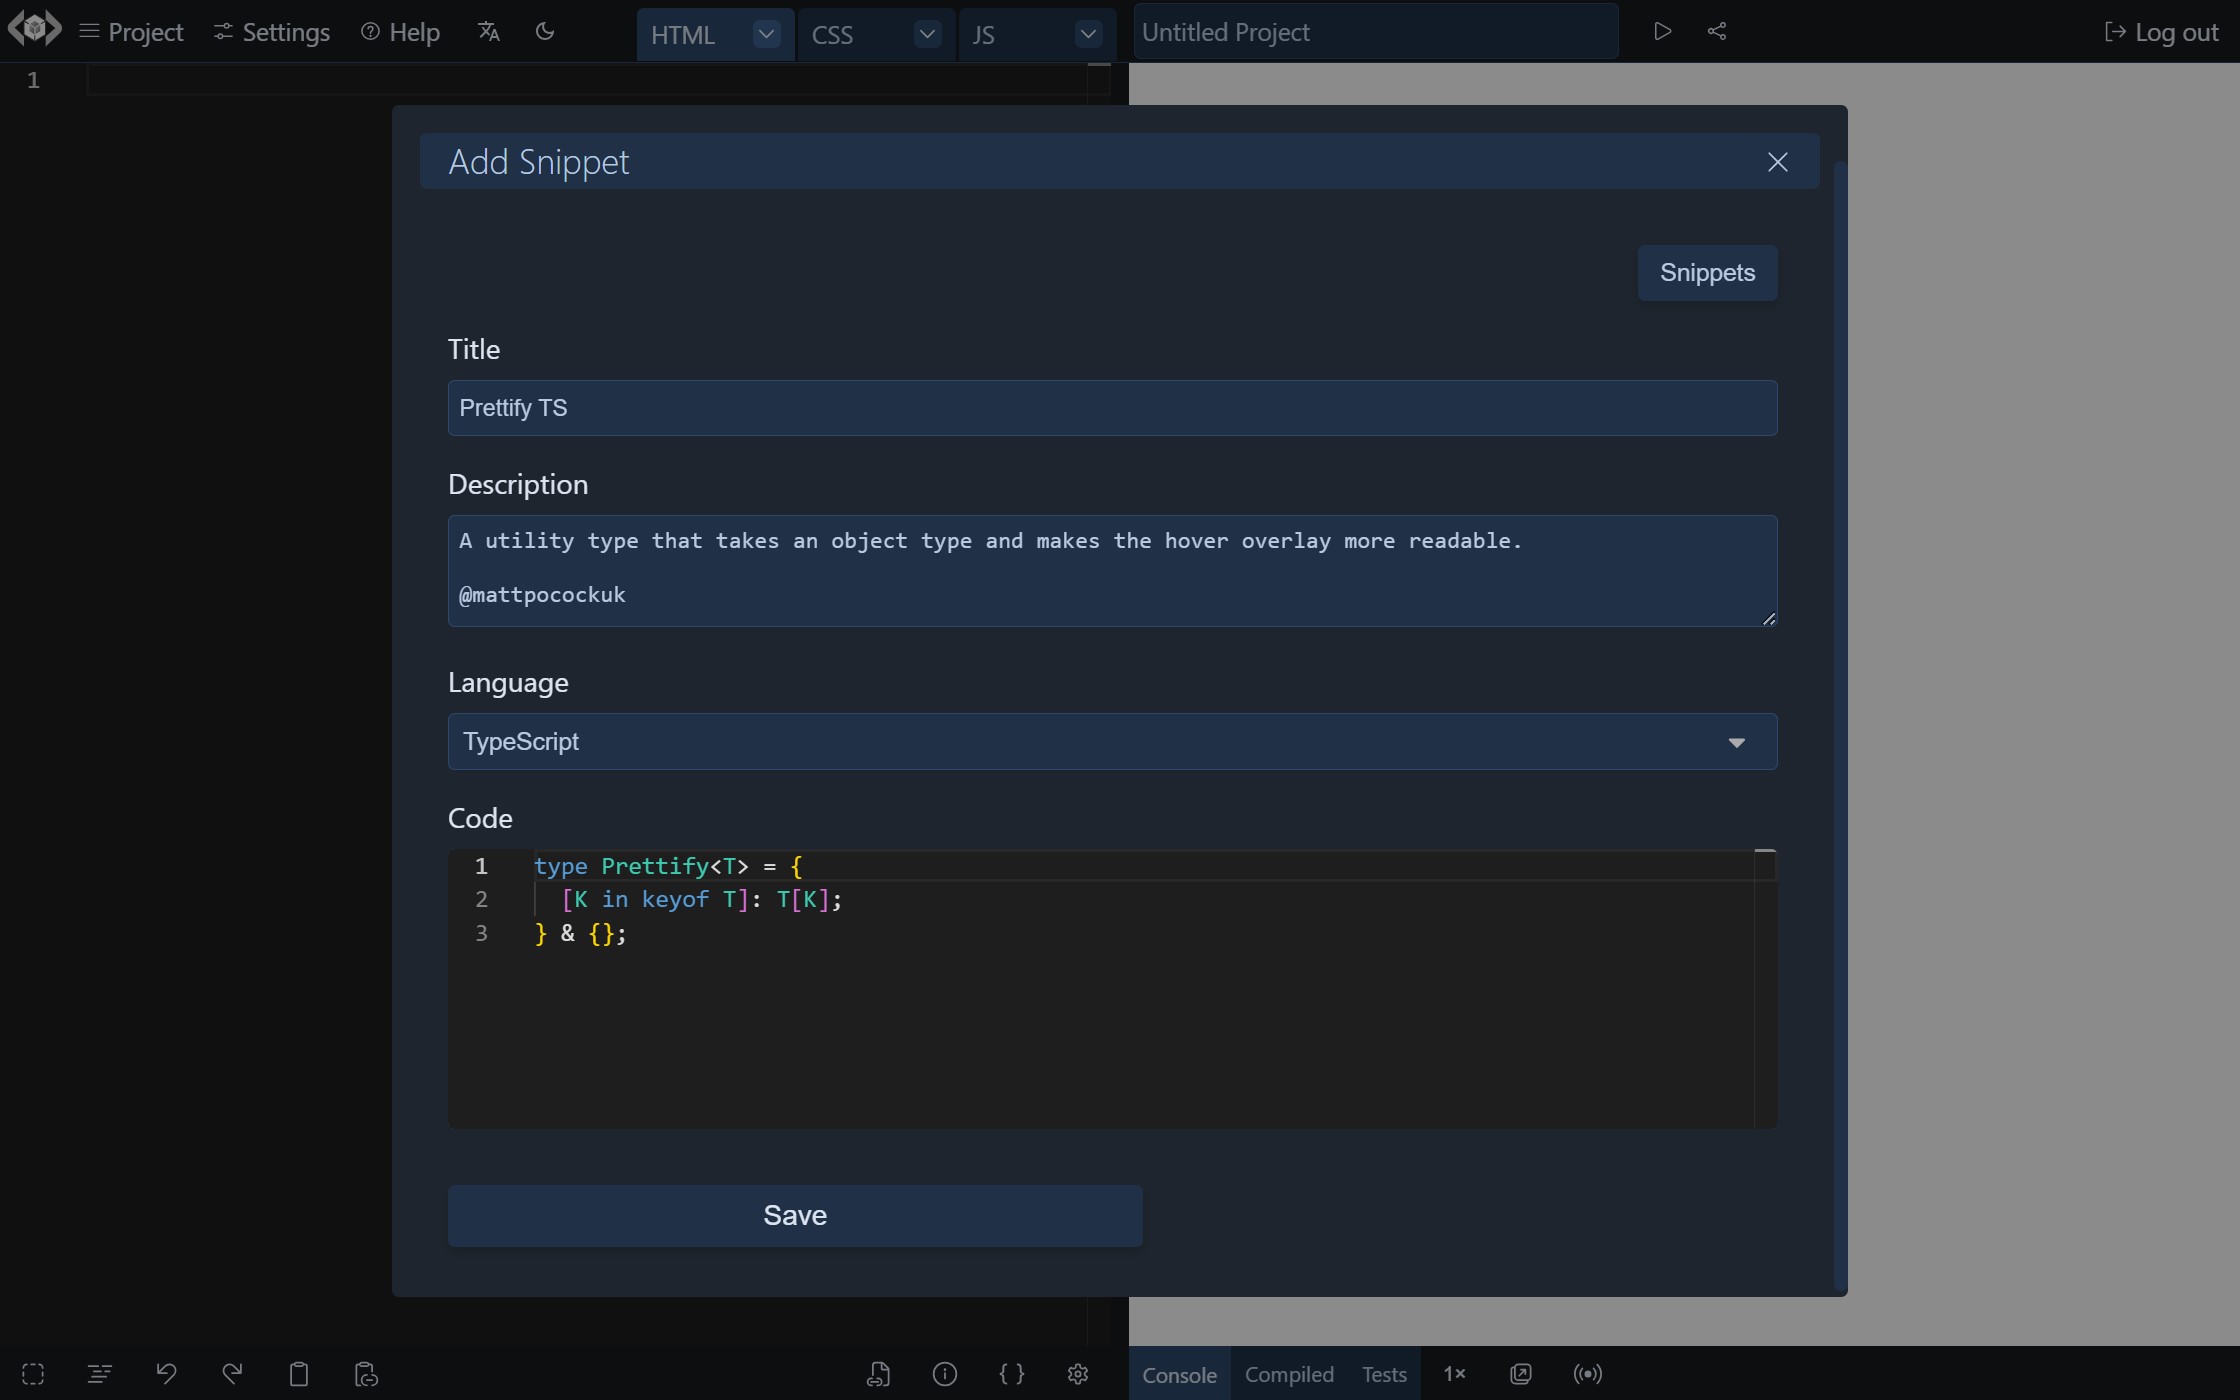The width and height of the screenshot is (2240, 1400).
Task: Expand the CSS options dropdown
Action: (926, 33)
